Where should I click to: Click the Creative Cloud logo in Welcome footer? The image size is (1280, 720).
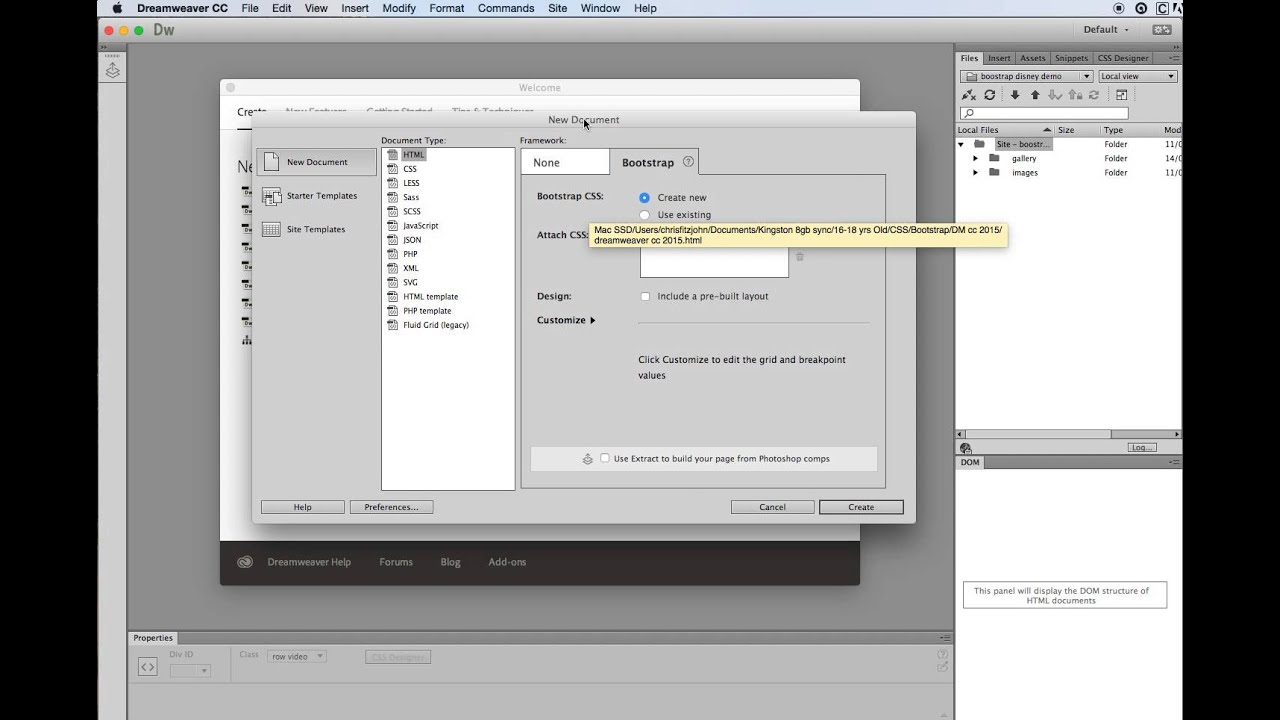tap(245, 562)
